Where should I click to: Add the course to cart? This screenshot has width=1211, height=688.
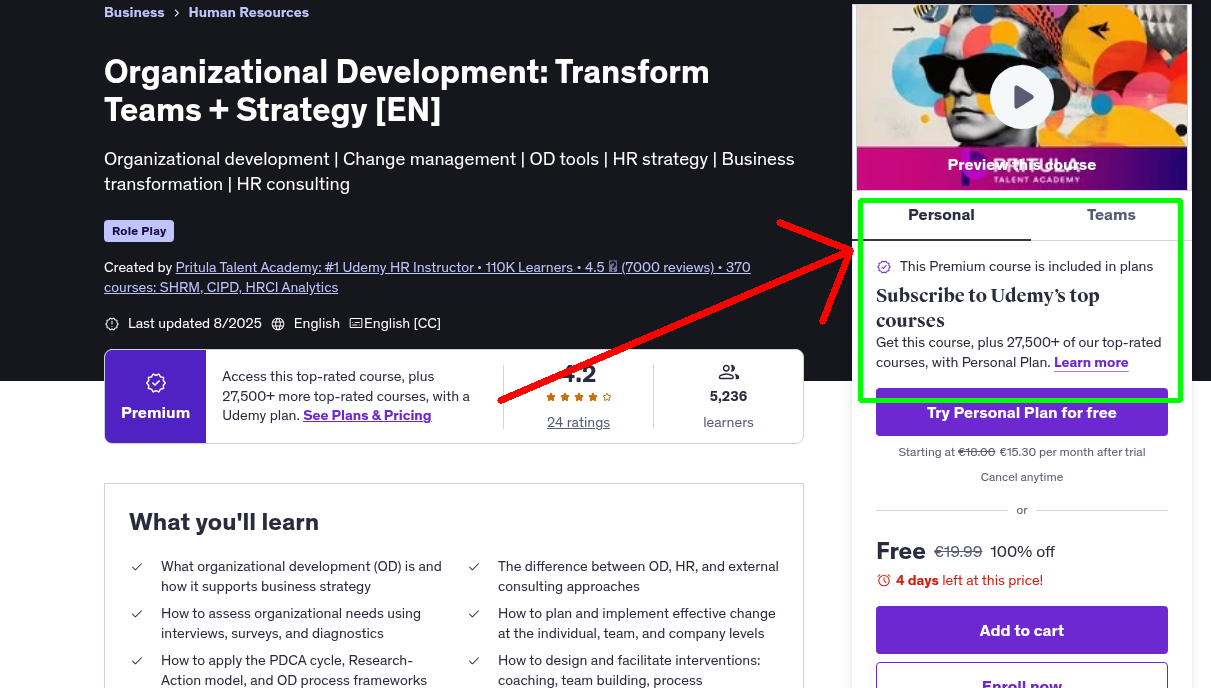[1022, 630]
